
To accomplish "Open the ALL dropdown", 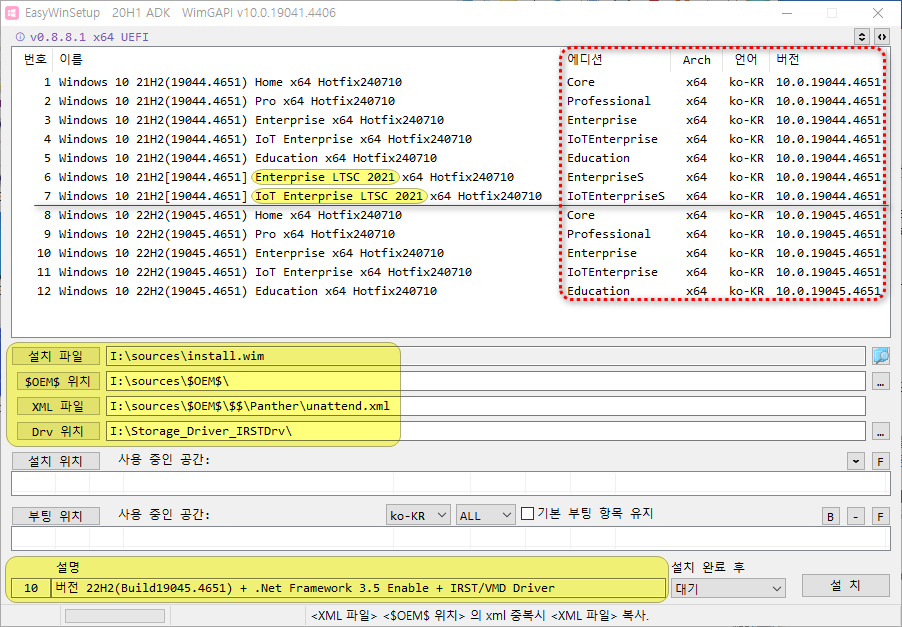I will [485, 515].
